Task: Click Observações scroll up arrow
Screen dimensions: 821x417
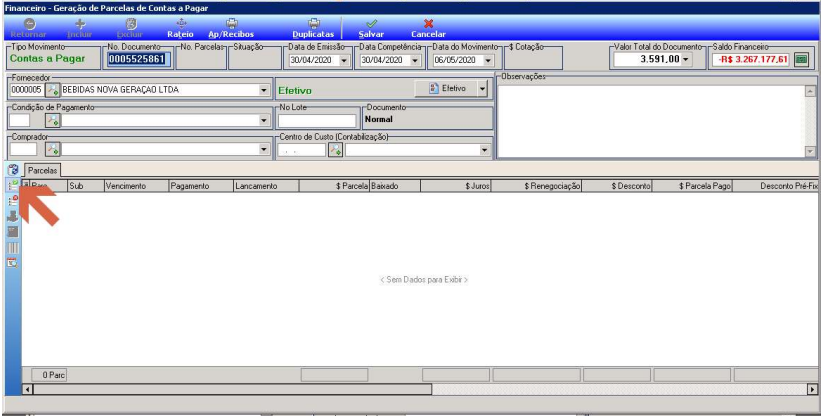Action: coord(810,91)
